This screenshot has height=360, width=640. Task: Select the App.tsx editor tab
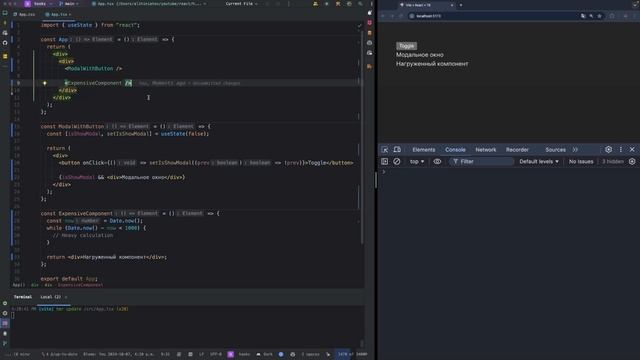click(x=58, y=14)
